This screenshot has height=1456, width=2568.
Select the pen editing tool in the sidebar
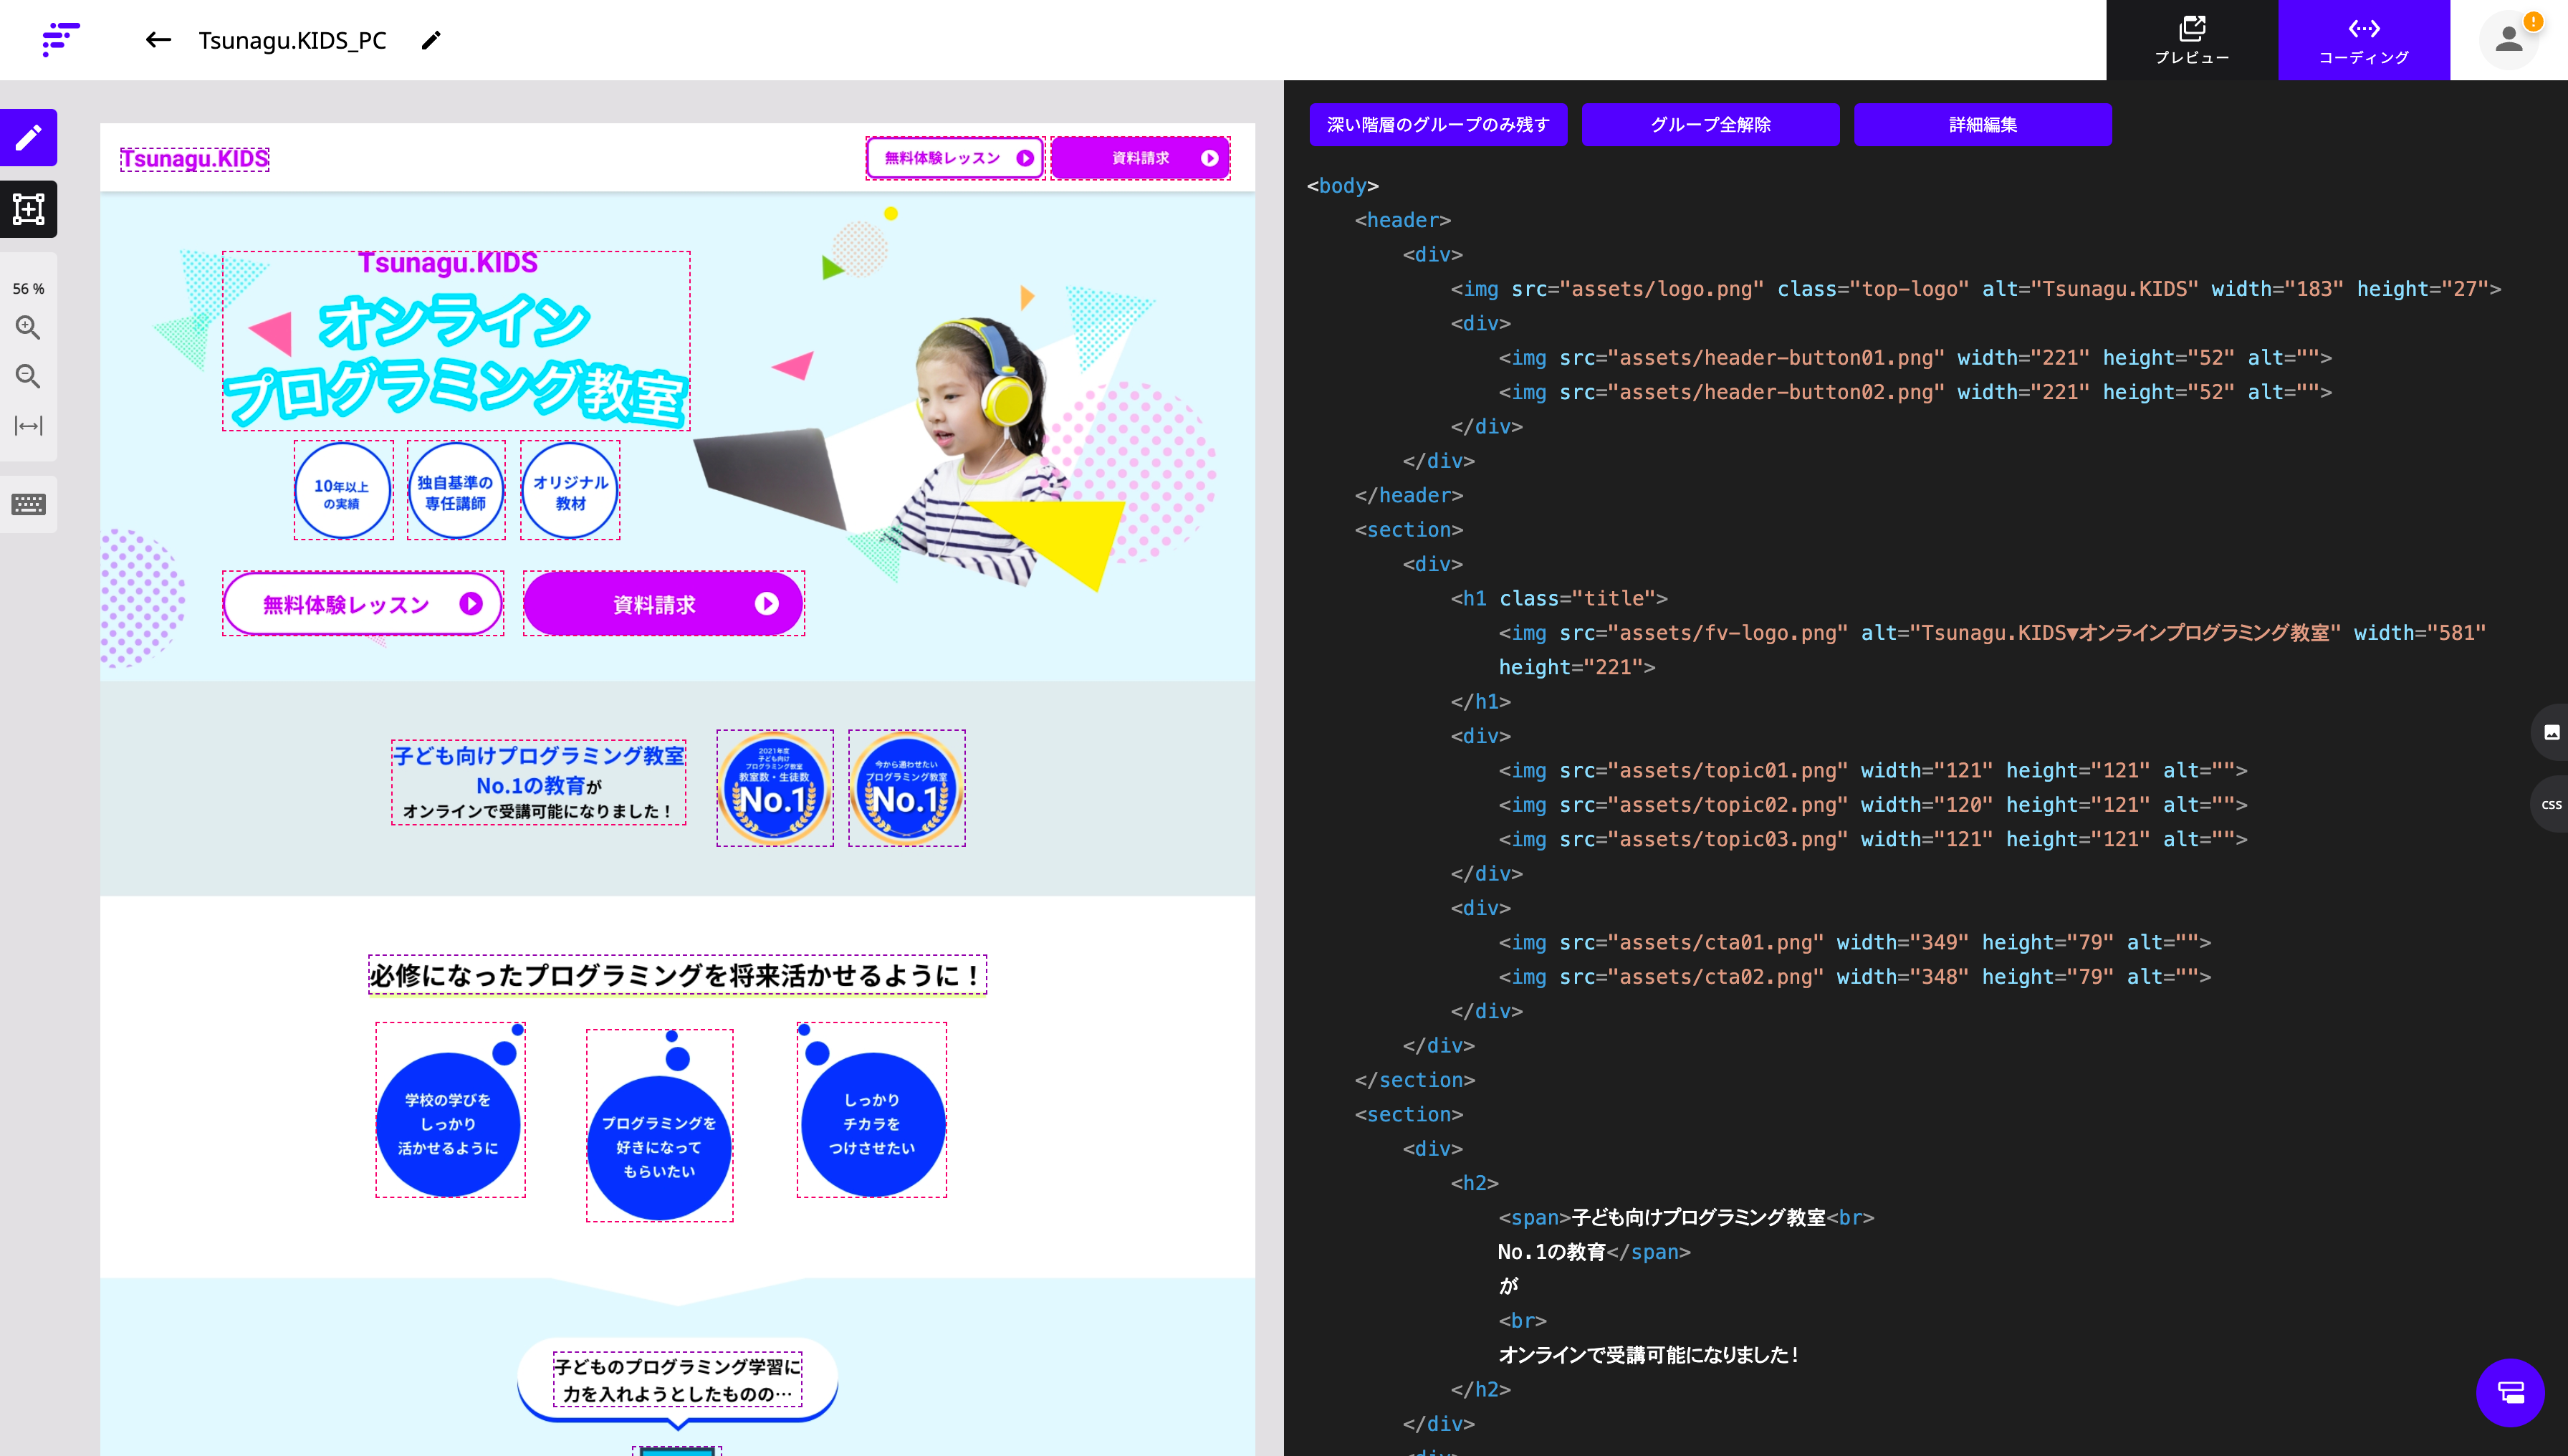[x=28, y=137]
